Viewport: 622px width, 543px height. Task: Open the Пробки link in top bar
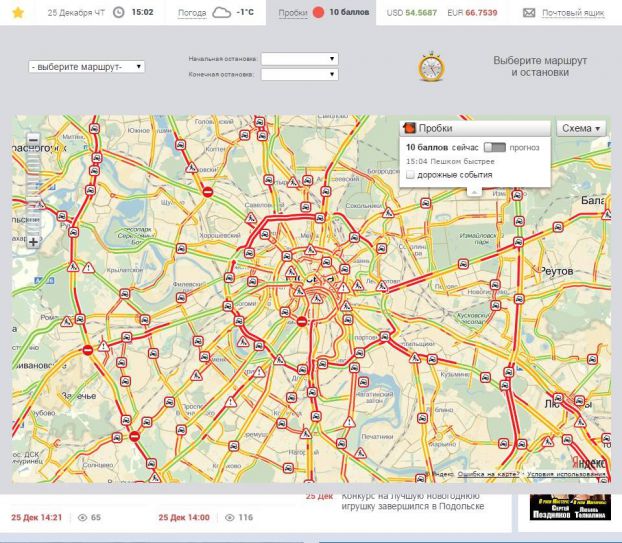(x=293, y=13)
